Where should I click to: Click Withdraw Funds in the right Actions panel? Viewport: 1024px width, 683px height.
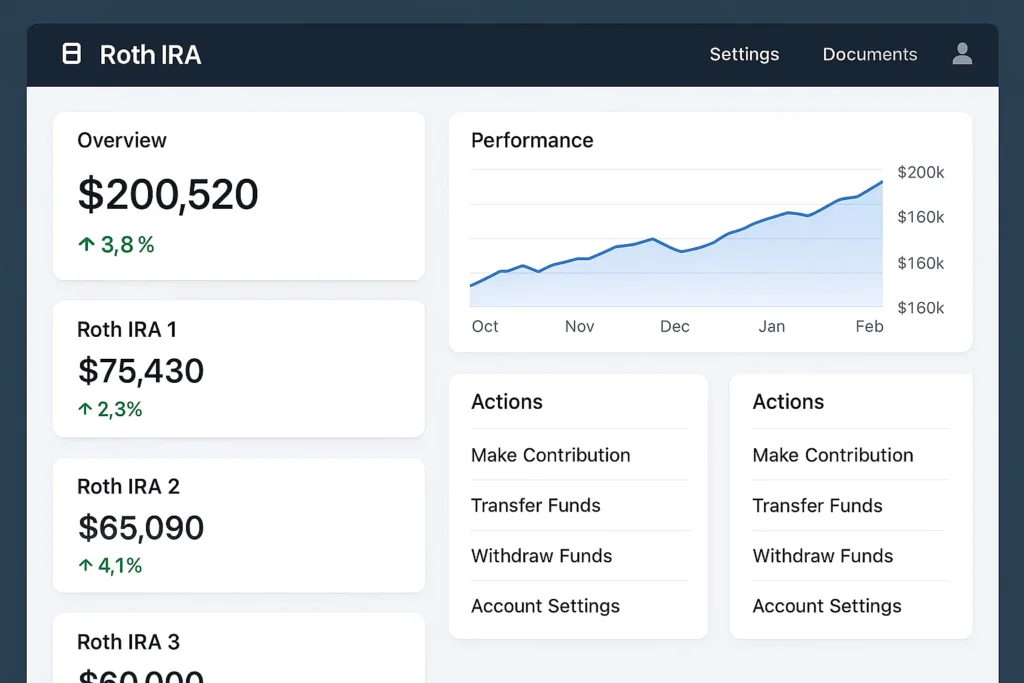(823, 556)
